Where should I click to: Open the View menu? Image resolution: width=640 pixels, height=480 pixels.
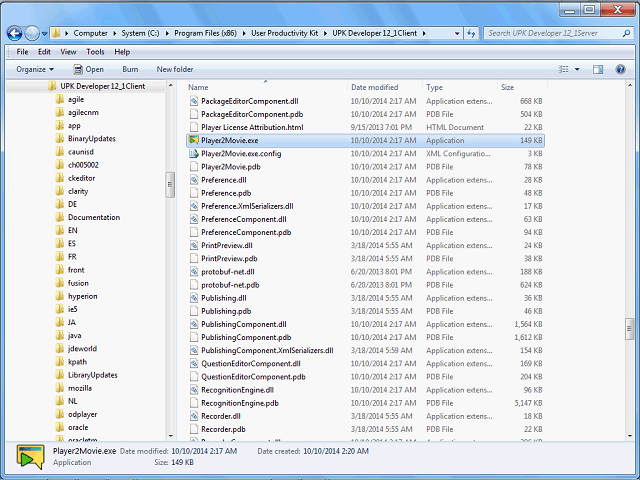[x=68, y=52]
